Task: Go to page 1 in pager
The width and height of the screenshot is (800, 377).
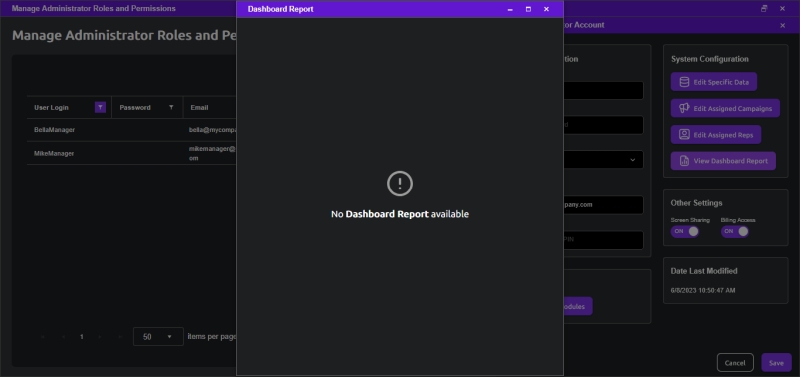Action: click(x=82, y=337)
